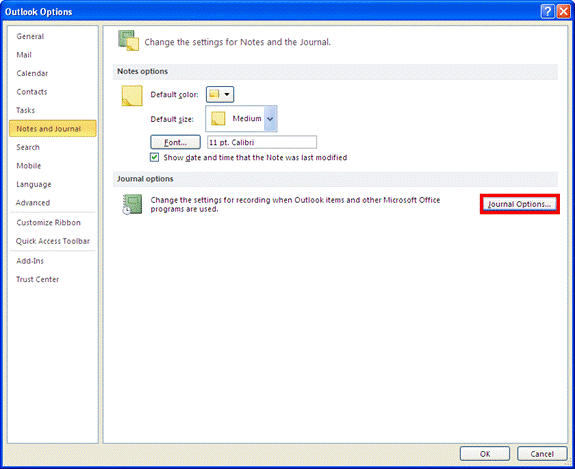Open the Font dialog button
Screen dimensions: 575x469
tap(175, 142)
